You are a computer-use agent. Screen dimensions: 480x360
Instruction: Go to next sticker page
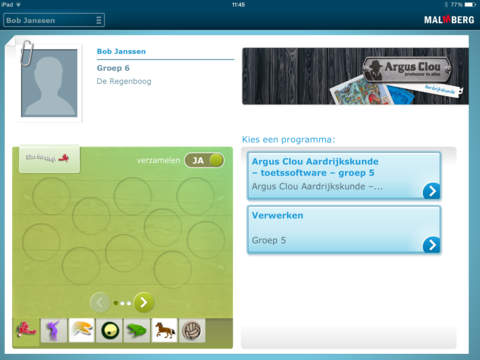(143, 302)
